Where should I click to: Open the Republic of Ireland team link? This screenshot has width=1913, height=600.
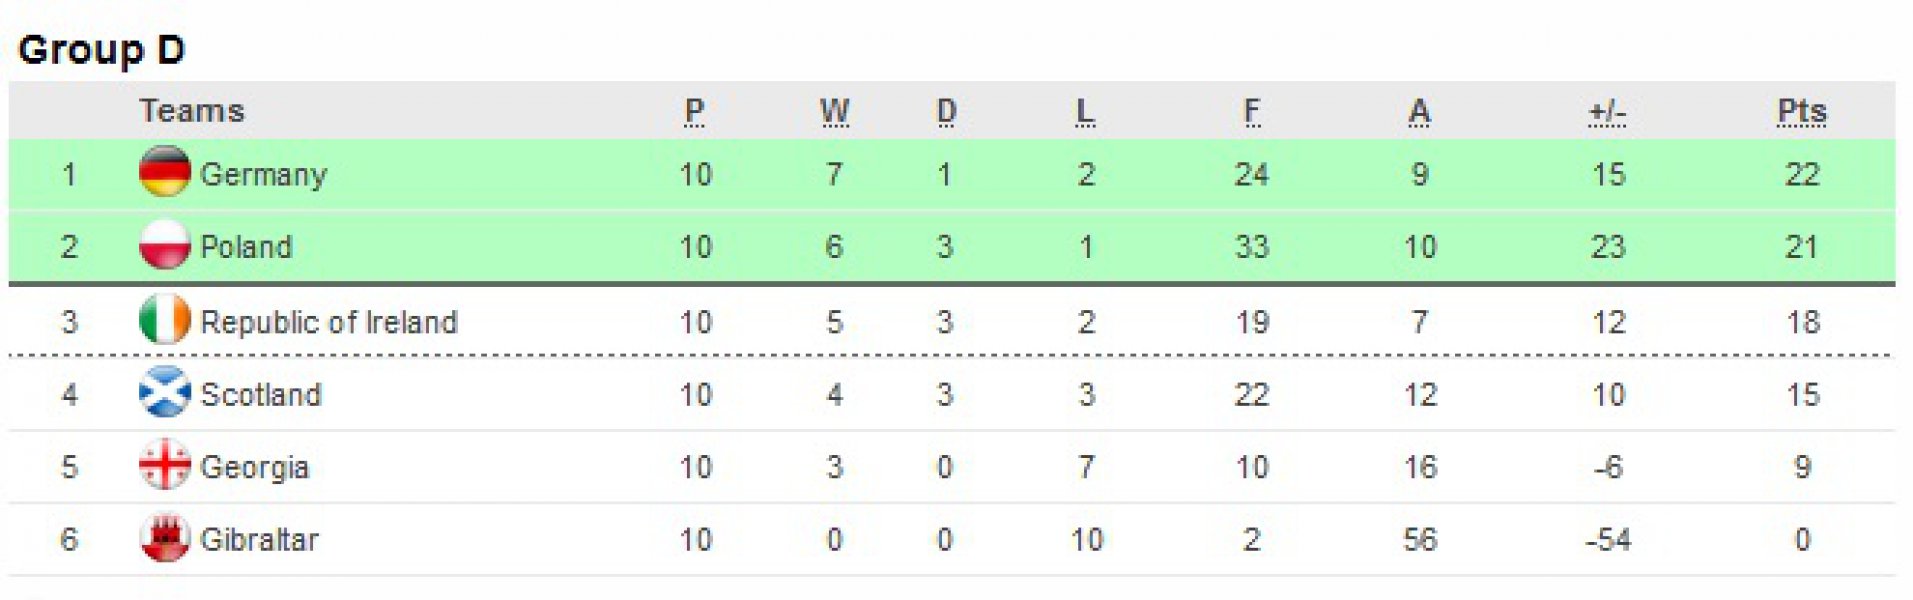point(328,322)
